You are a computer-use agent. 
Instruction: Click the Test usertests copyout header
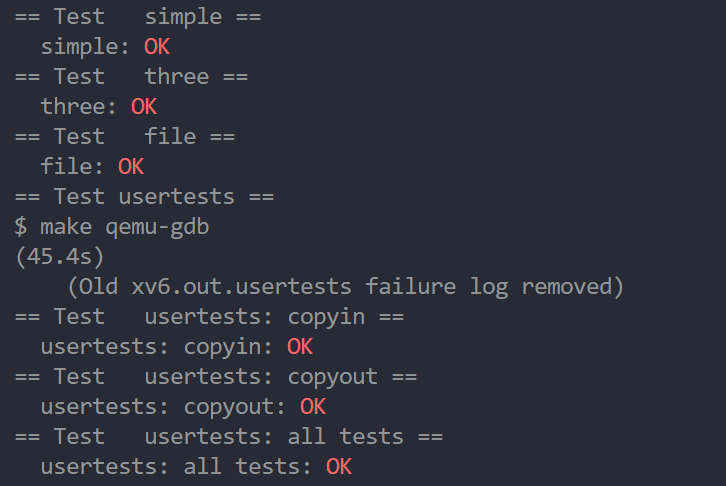coord(216,377)
